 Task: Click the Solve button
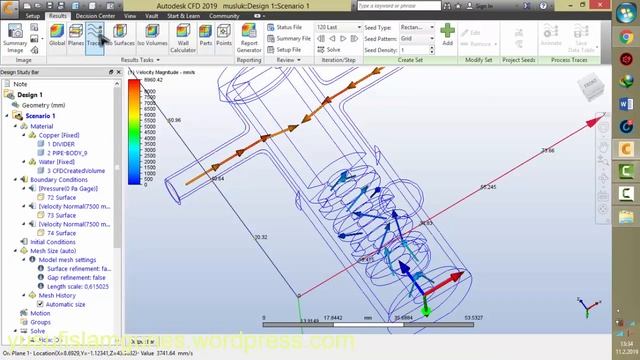tap(329, 49)
